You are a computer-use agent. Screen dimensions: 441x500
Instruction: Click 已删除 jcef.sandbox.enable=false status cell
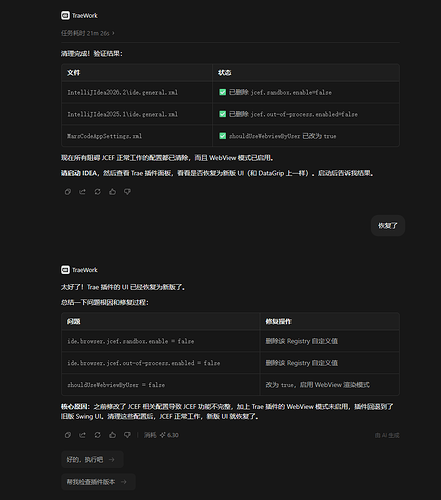pyautogui.click(x=306, y=92)
